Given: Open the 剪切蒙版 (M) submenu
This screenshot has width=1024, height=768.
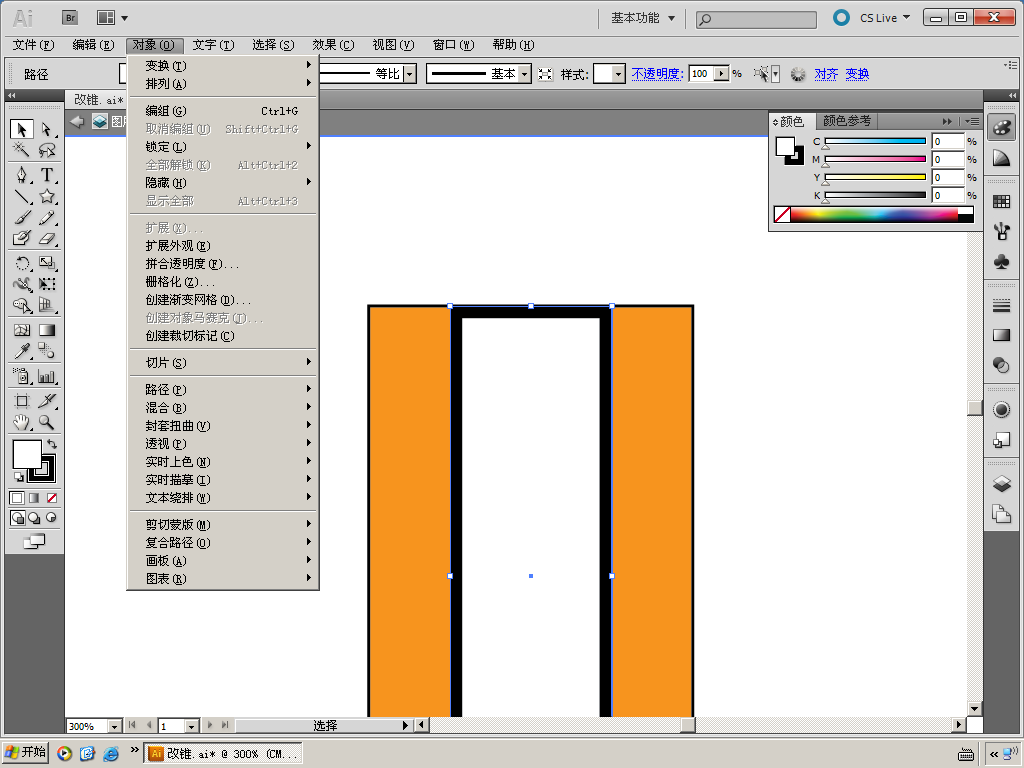Looking at the screenshot, I should point(223,524).
